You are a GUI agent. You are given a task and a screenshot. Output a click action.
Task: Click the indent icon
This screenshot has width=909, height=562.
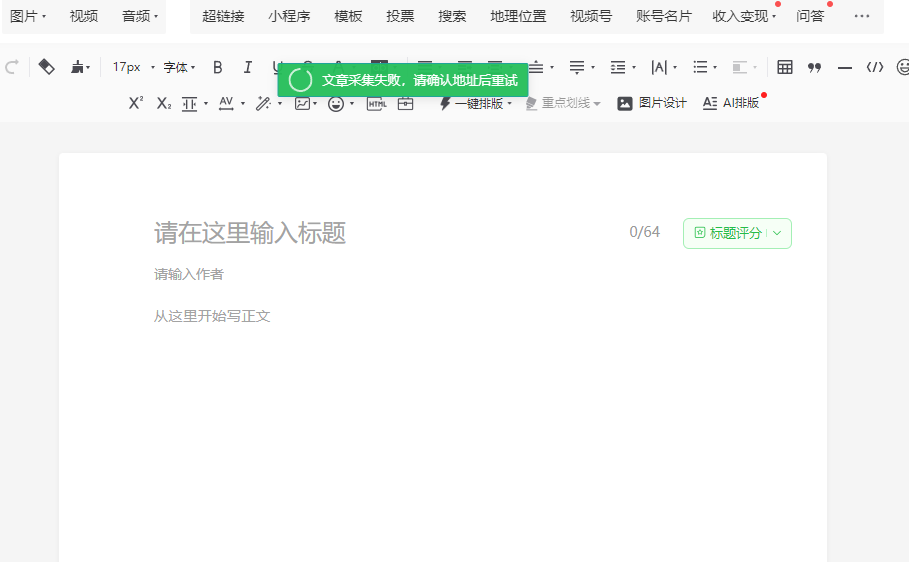coord(618,67)
